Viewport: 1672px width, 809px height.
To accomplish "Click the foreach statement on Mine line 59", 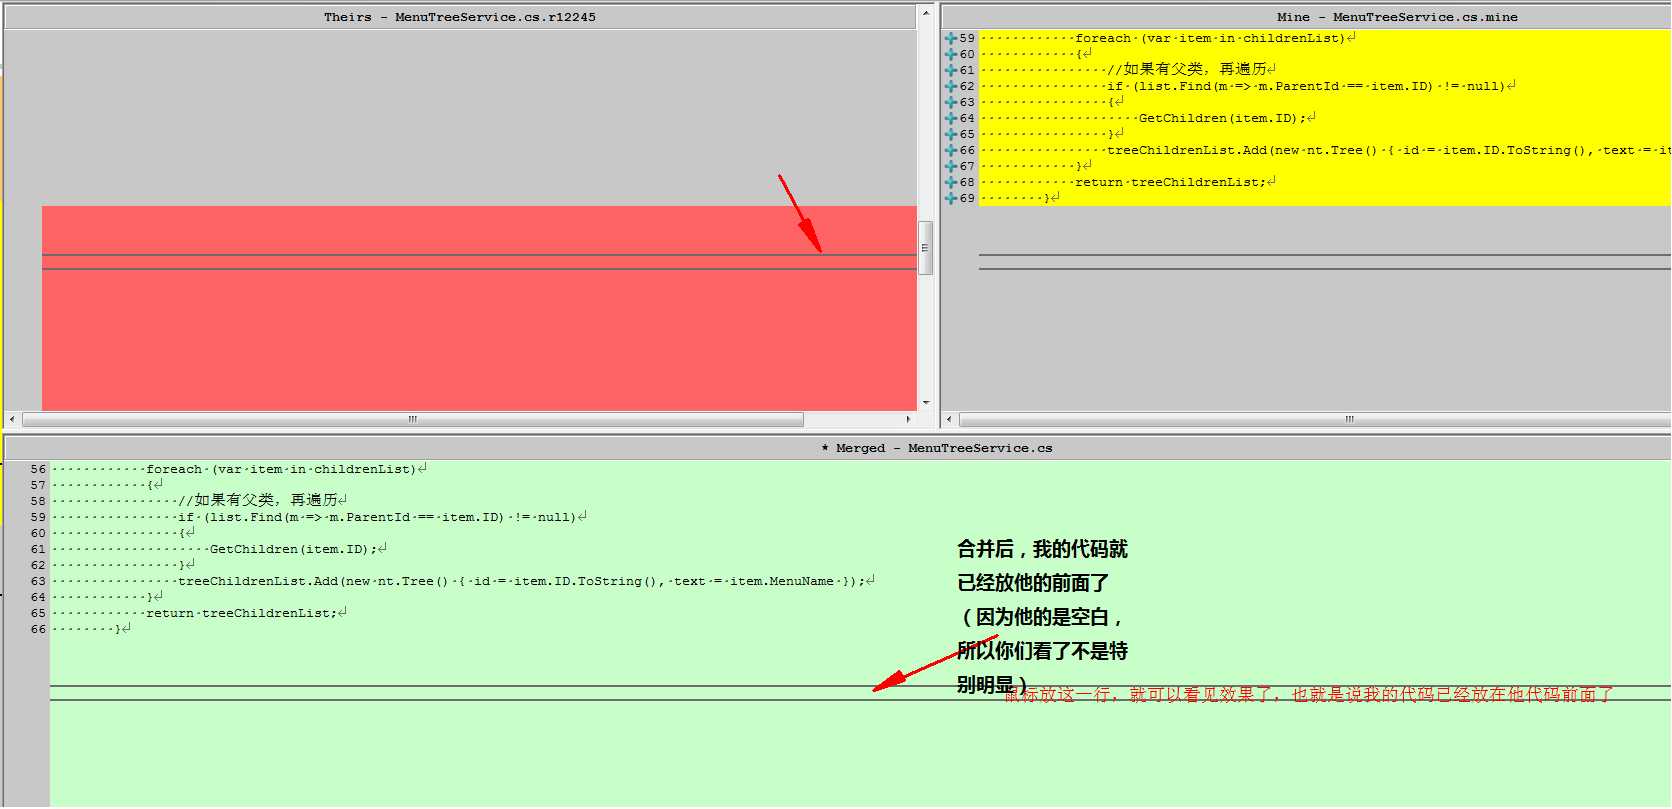I will pos(1210,38).
